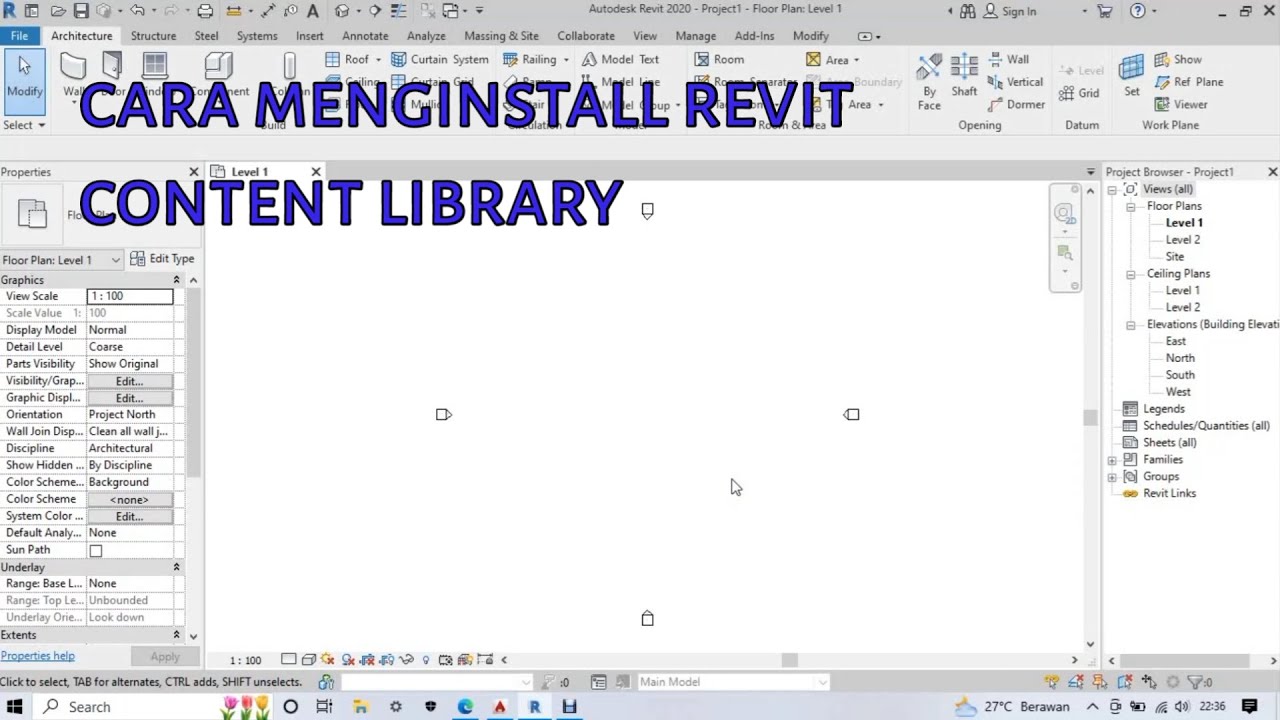
Task: Open the Floor Plan: Level 1 type selector
Action: [62, 260]
